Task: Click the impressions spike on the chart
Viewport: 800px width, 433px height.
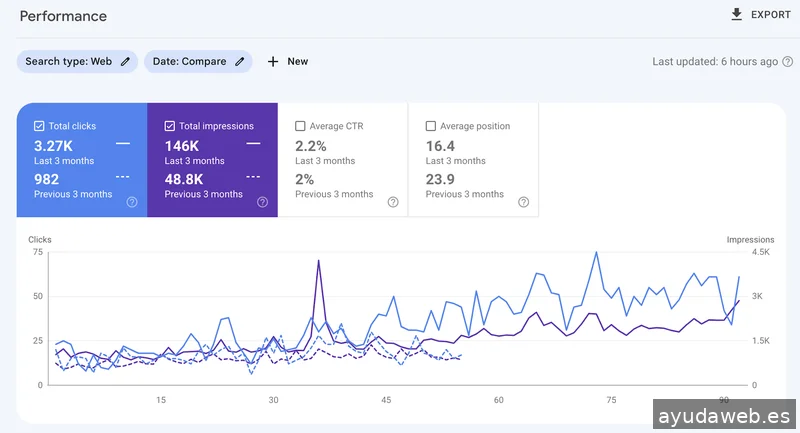Action: tap(318, 262)
